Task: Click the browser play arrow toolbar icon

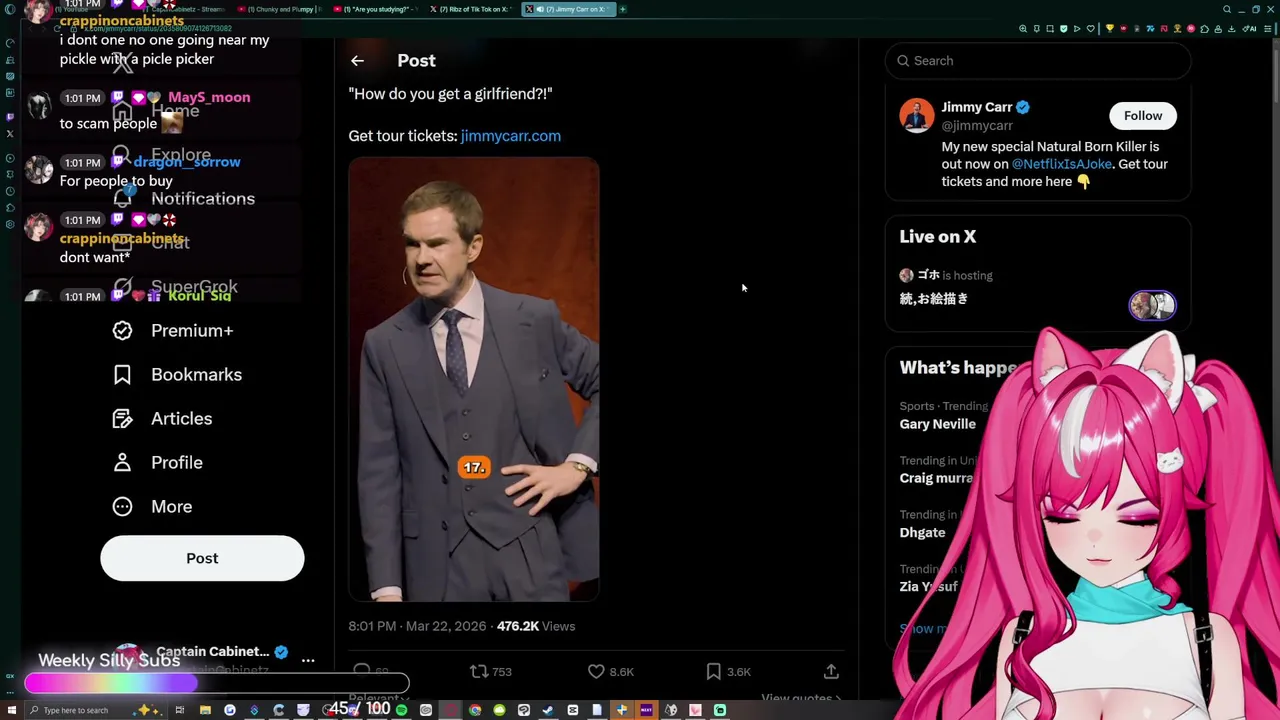Action: coord(1077,29)
